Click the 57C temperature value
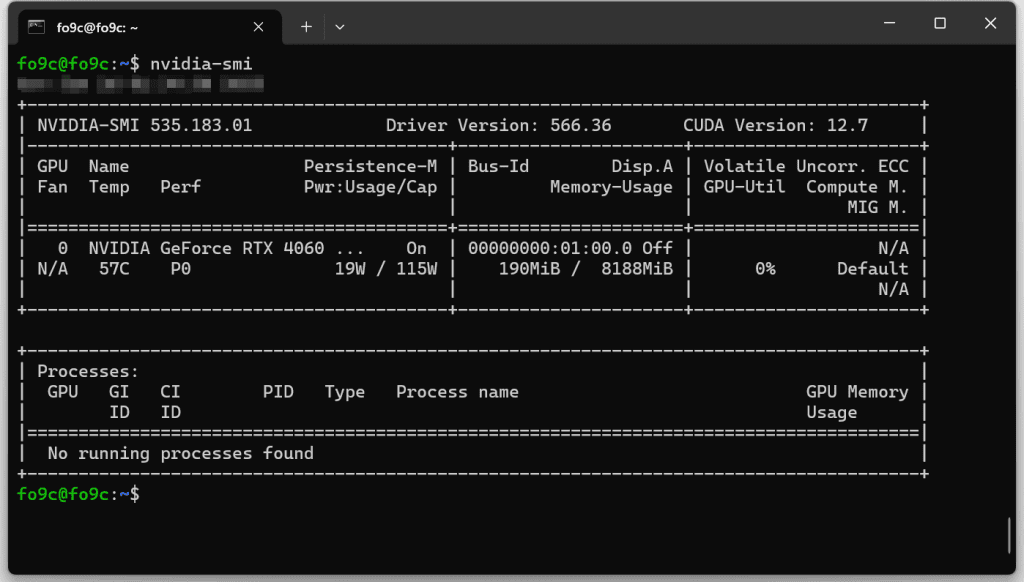Image resolution: width=1024 pixels, height=582 pixels. point(114,269)
